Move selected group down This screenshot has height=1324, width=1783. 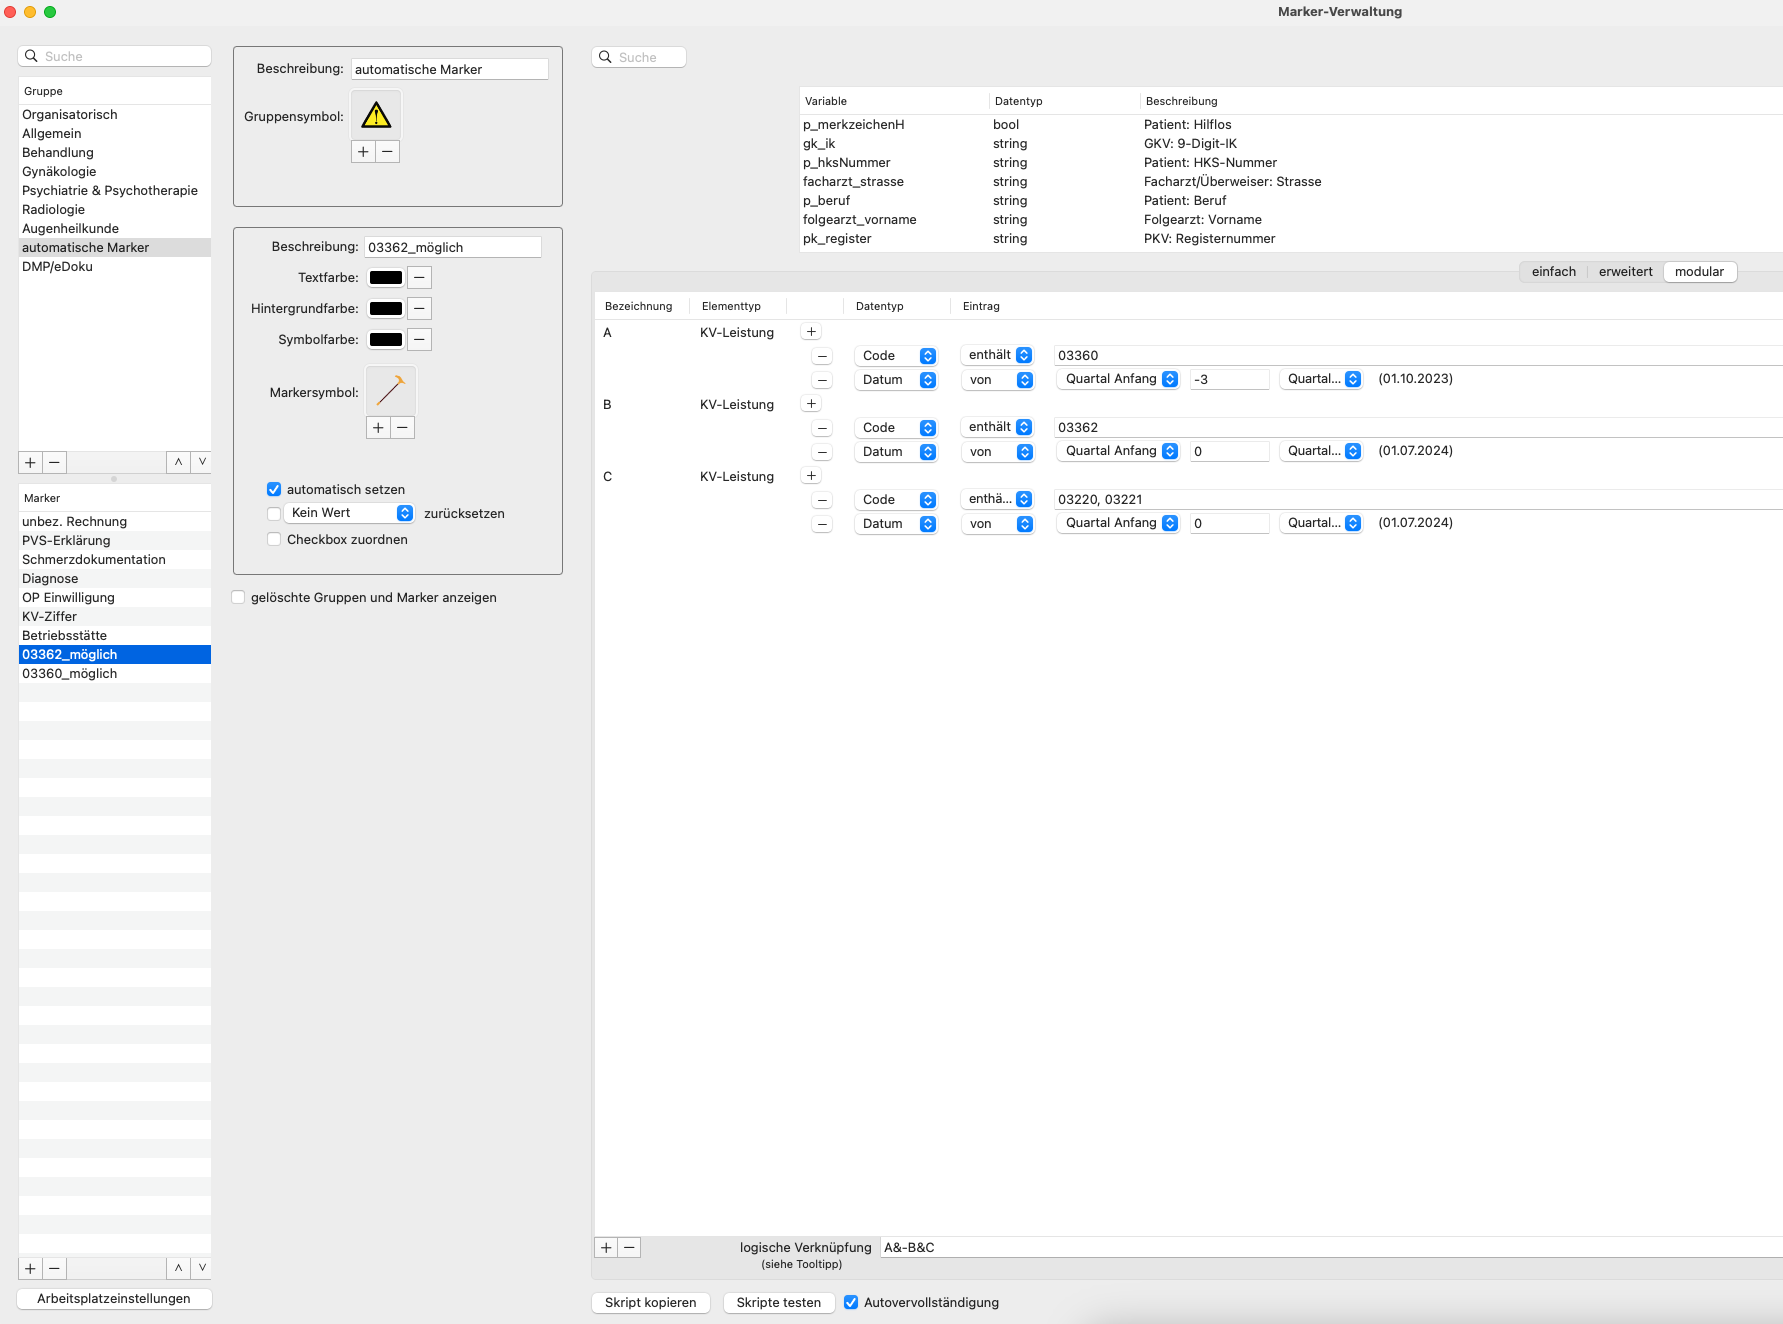point(202,462)
